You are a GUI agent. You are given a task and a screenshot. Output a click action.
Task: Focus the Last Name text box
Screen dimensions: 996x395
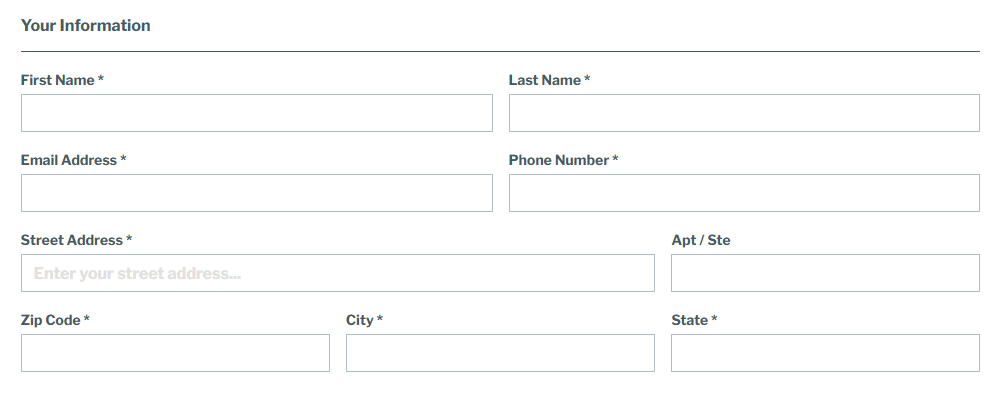point(744,113)
